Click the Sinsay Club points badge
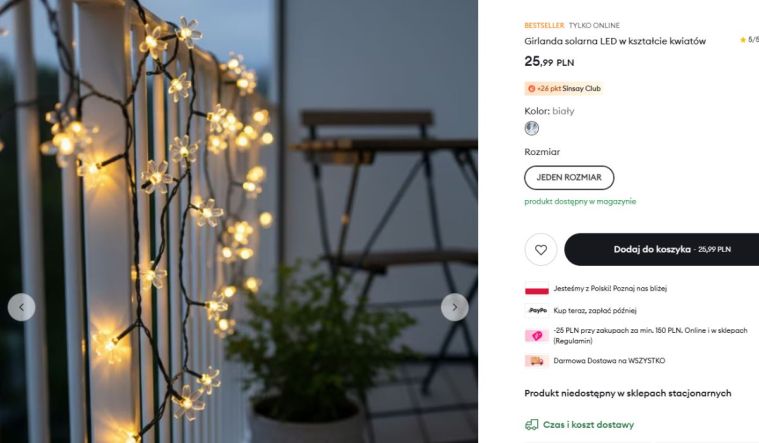This screenshot has width=759, height=443. click(564, 89)
